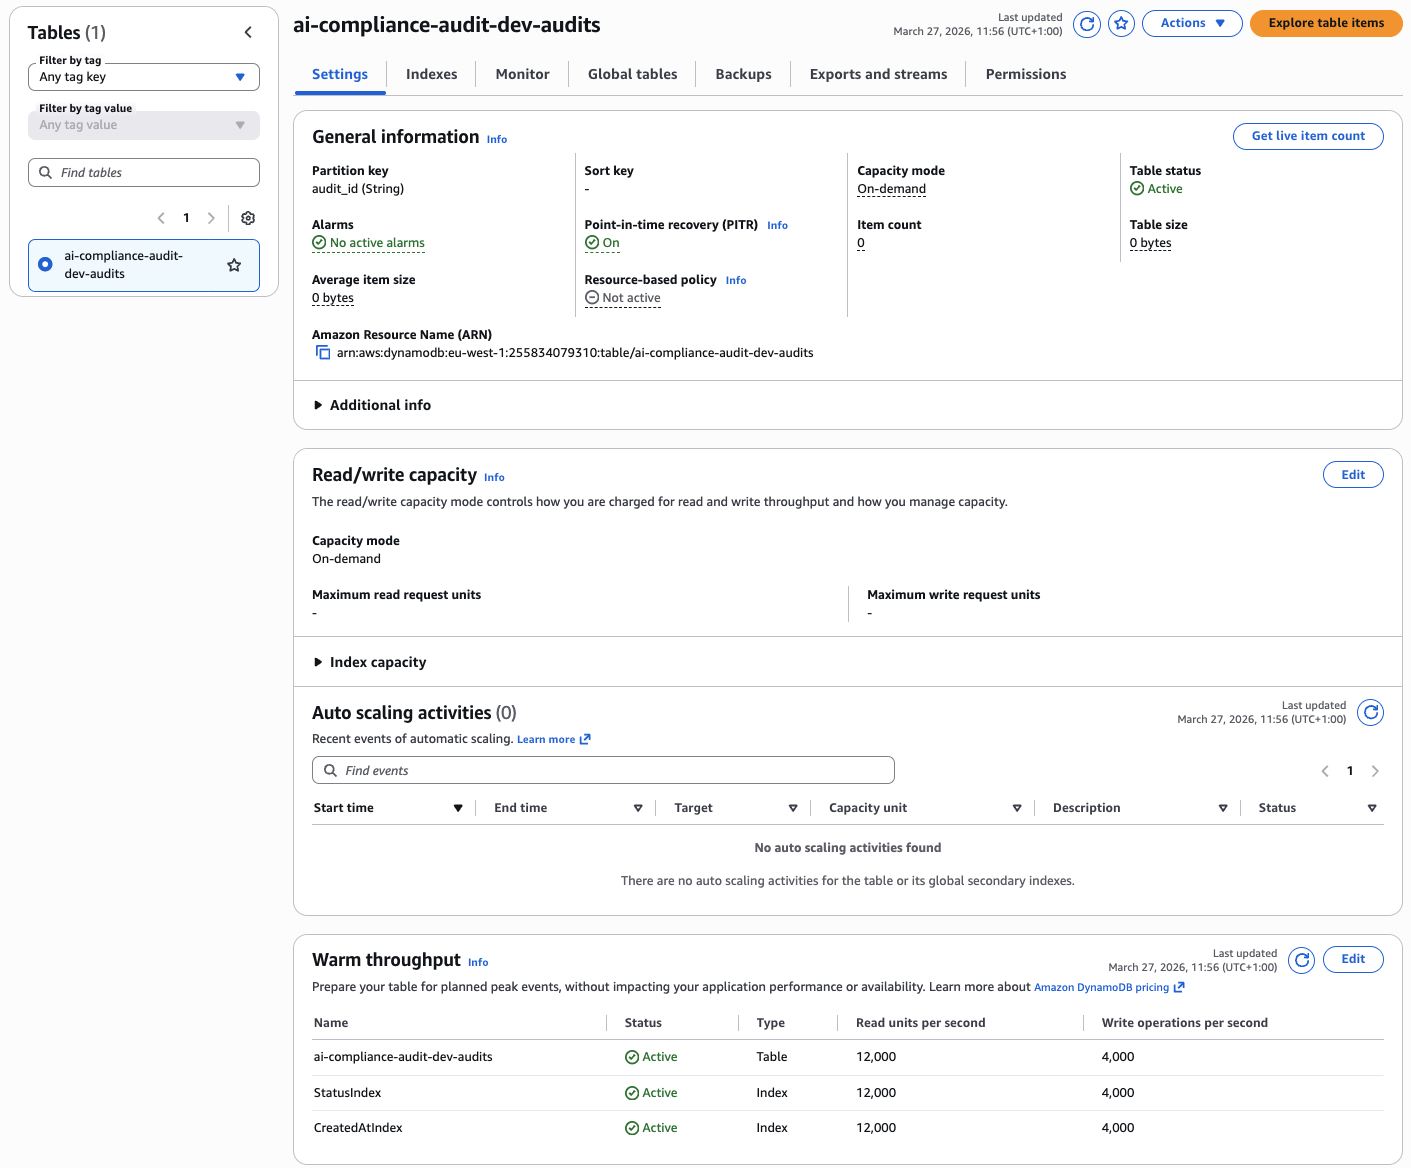Open the Status column filter dropdown
The image size is (1411, 1168).
click(1371, 807)
